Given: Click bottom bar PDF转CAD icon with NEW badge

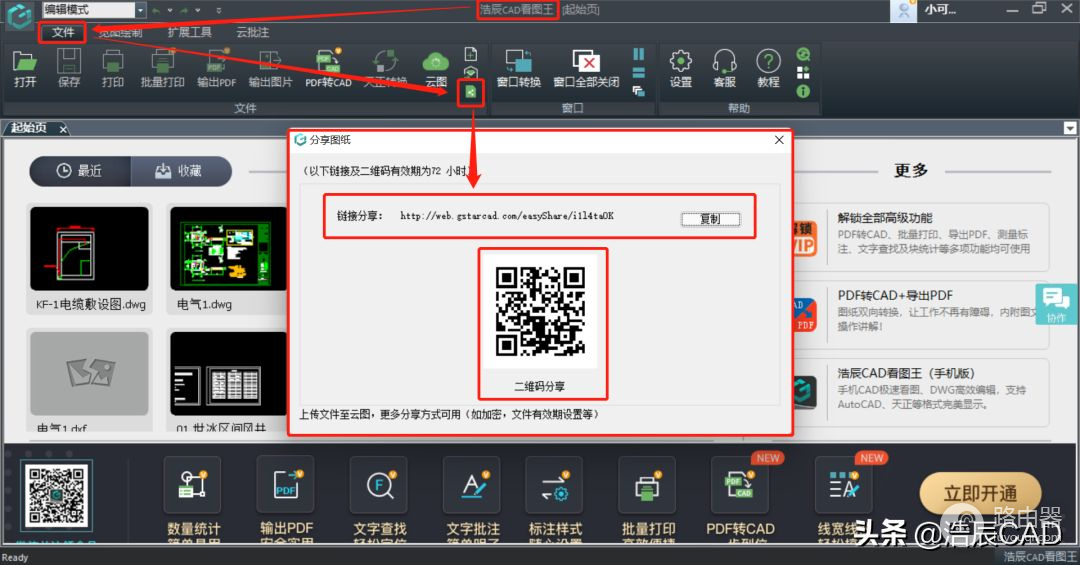Looking at the screenshot, I should 740,485.
